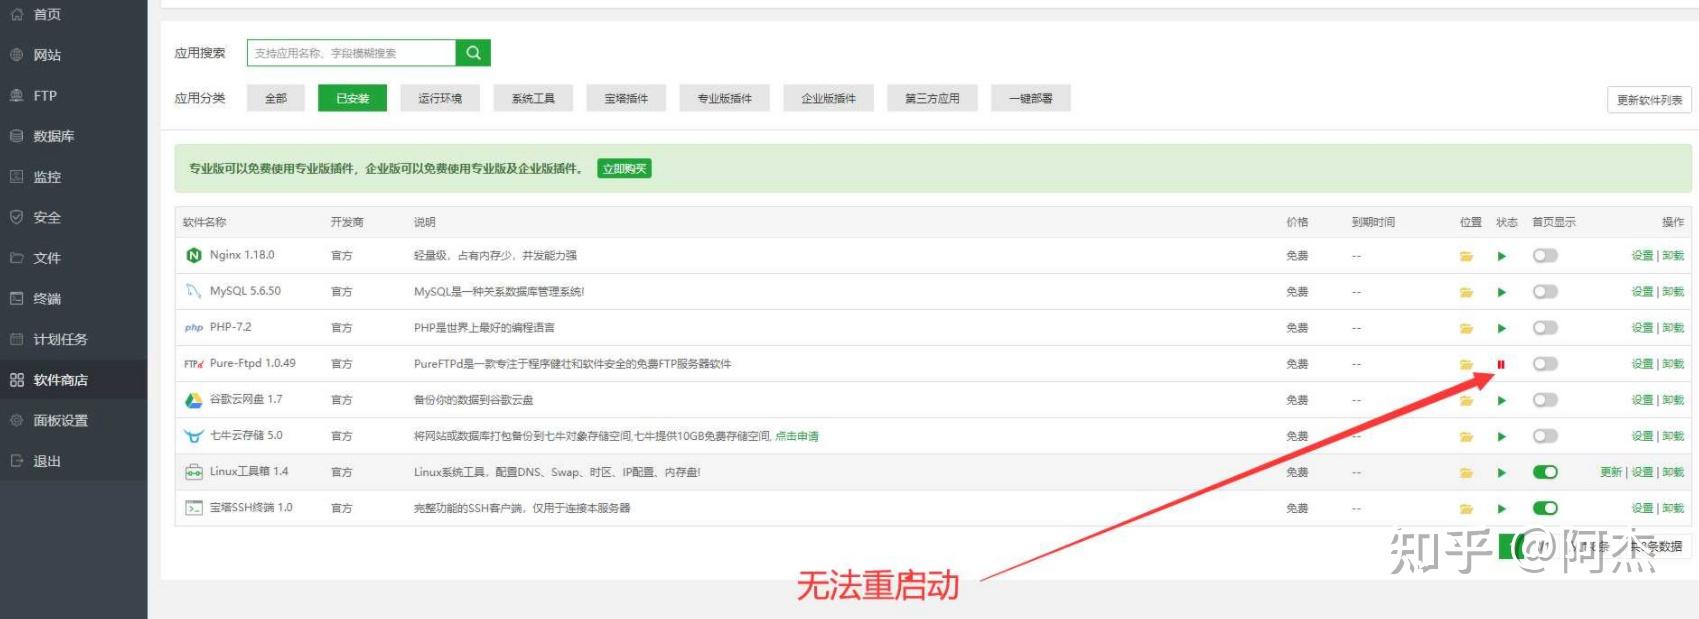Click the PHP-7.2 software name
Screen dimensions: 1699x619
click(231, 327)
